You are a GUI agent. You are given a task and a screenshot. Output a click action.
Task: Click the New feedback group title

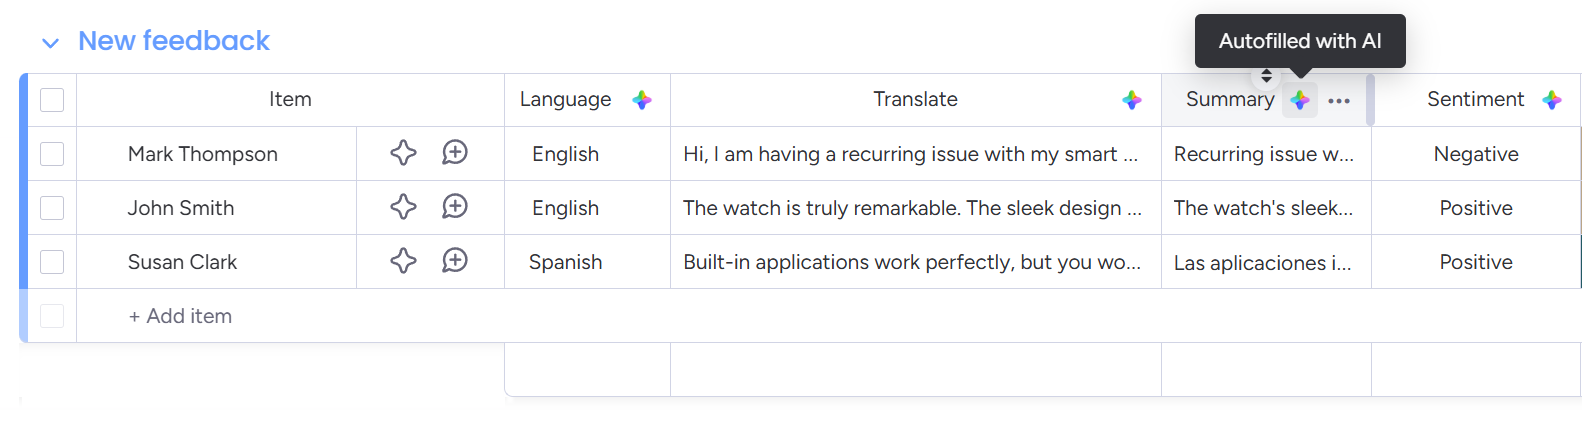click(174, 41)
